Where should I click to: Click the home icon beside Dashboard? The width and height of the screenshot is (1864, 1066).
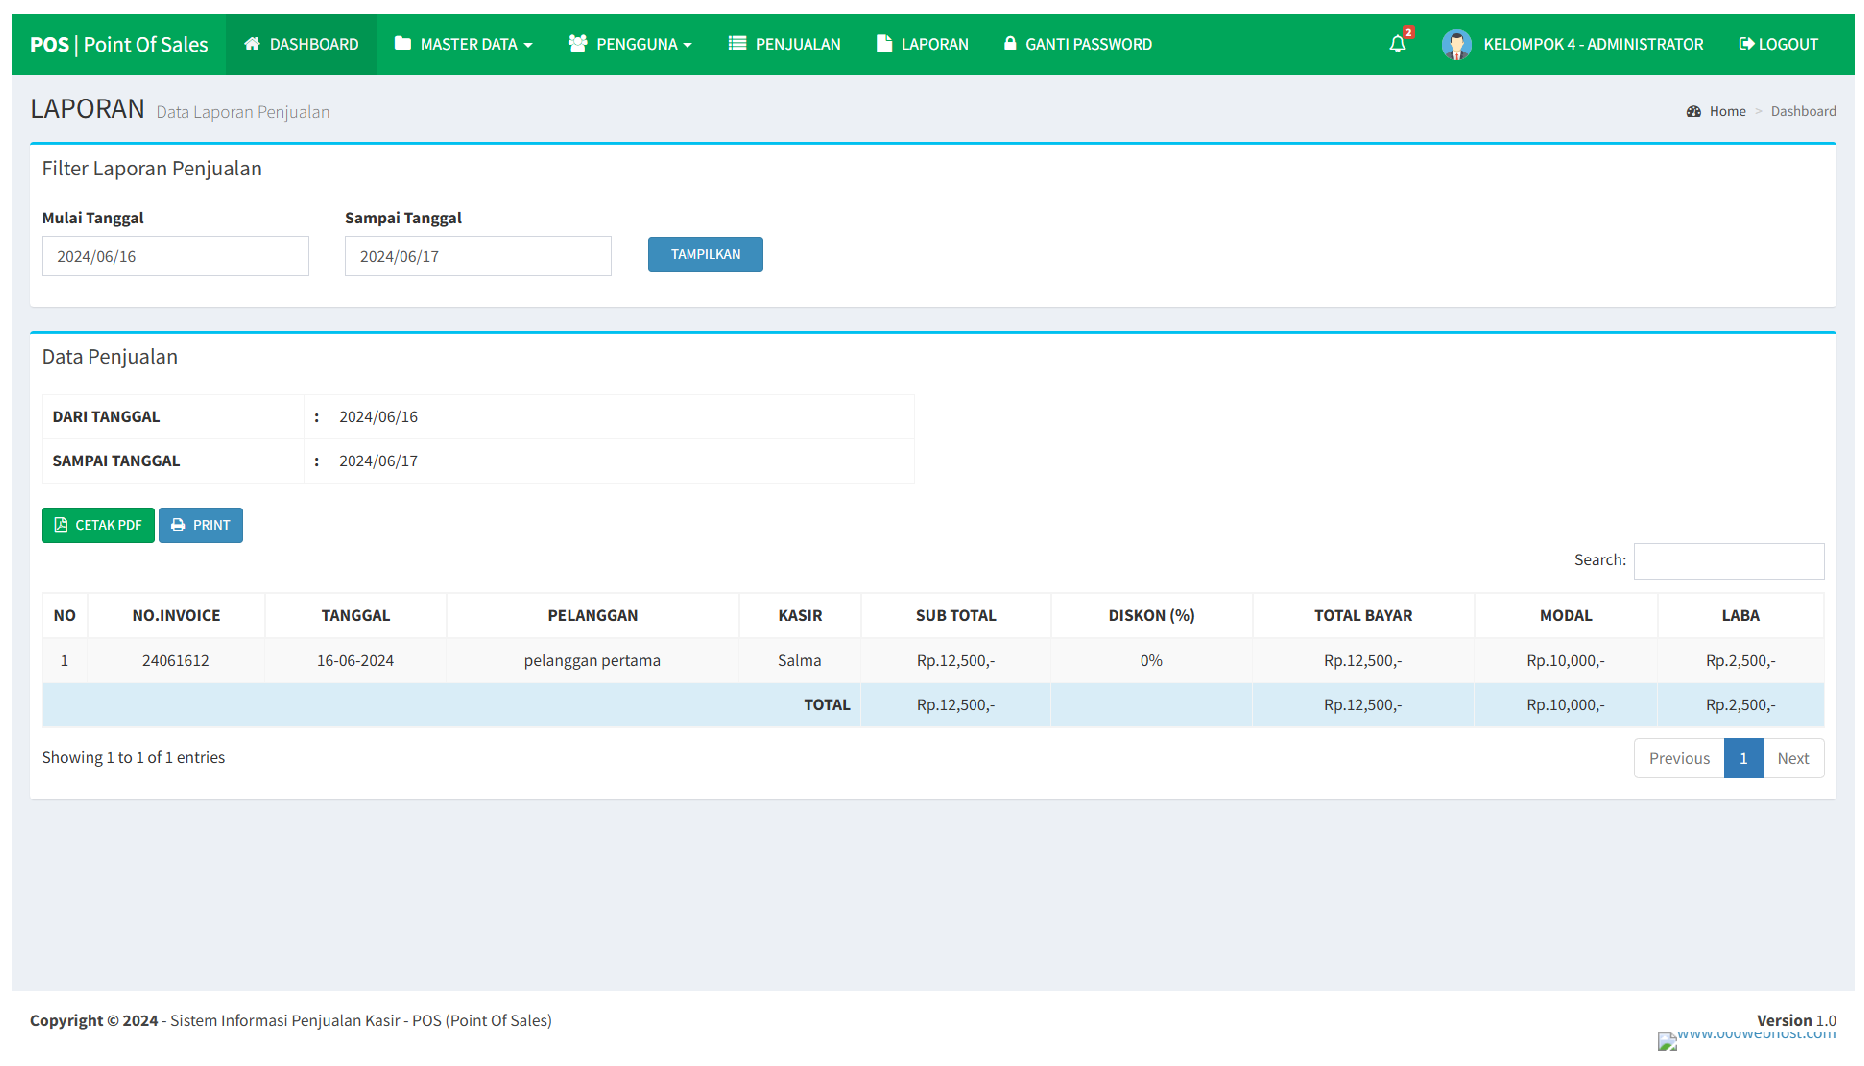[252, 44]
